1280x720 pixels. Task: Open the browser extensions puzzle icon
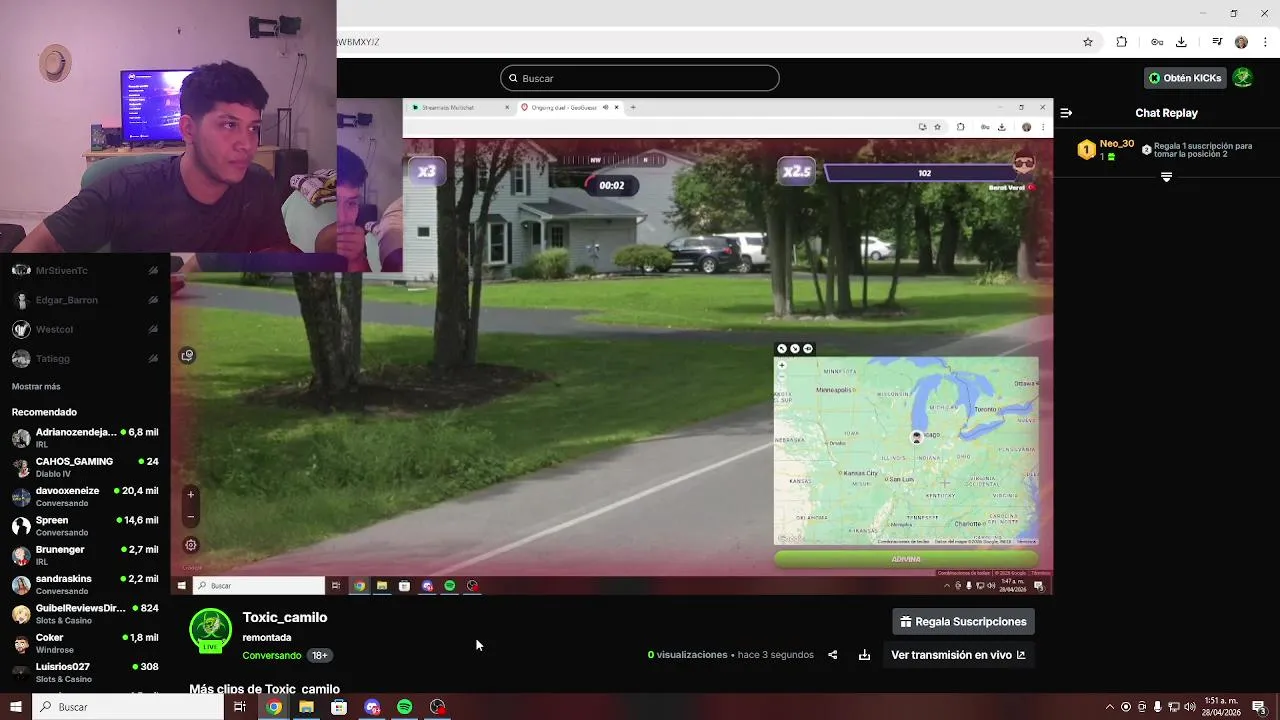coord(1121,42)
